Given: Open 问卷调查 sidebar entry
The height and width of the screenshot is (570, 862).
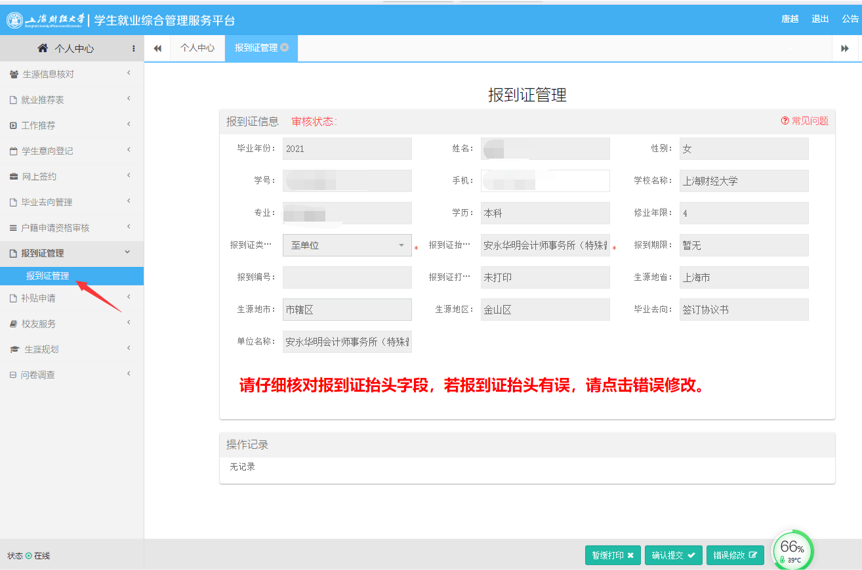Looking at the screenshot, I should (72, 375).
